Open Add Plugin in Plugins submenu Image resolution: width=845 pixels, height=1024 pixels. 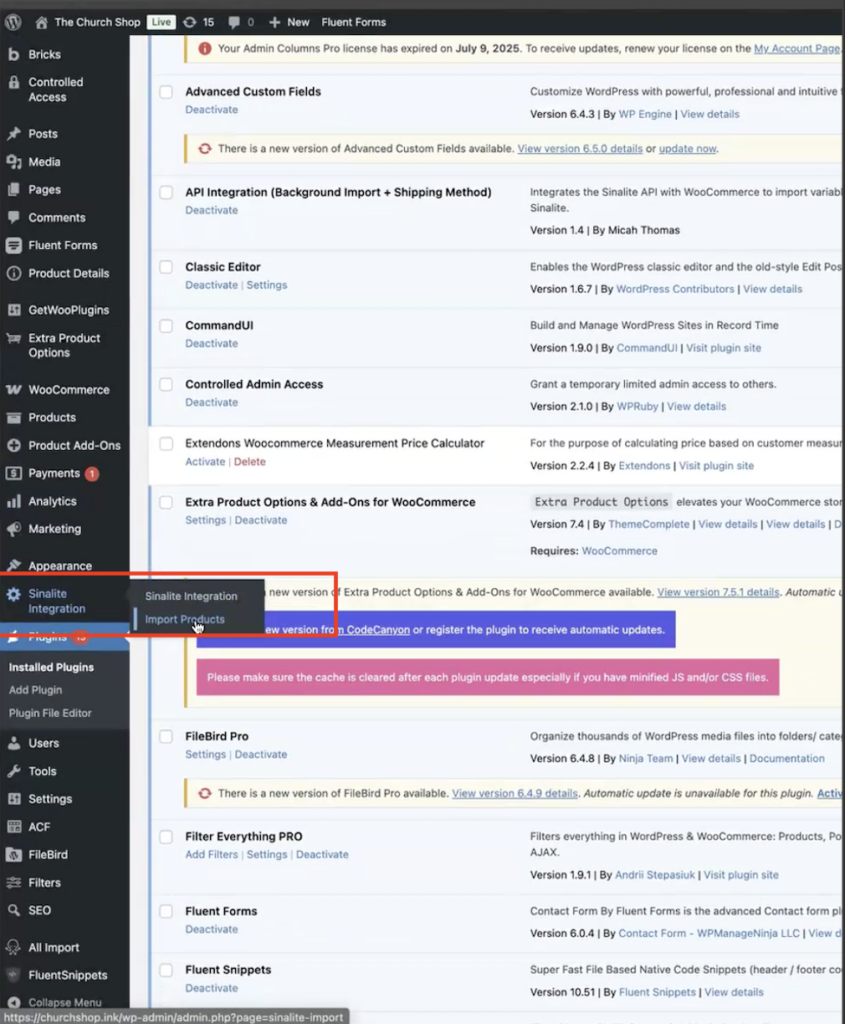pyautogui.click(x=35, y=690)
